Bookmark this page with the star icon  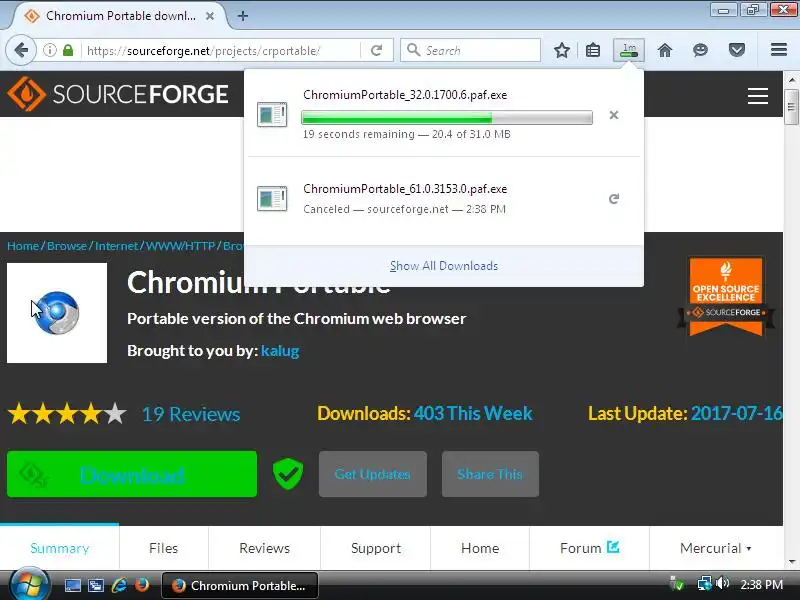(562, 51)
